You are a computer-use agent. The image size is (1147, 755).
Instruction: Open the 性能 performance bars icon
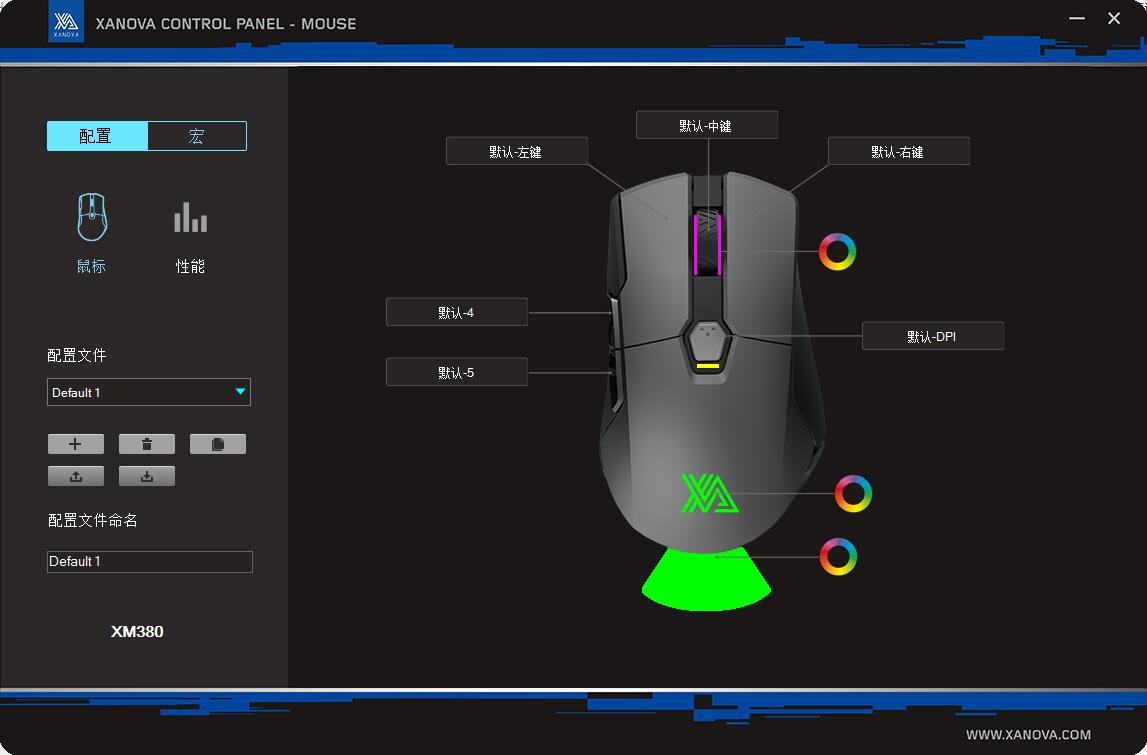point(190,218)
